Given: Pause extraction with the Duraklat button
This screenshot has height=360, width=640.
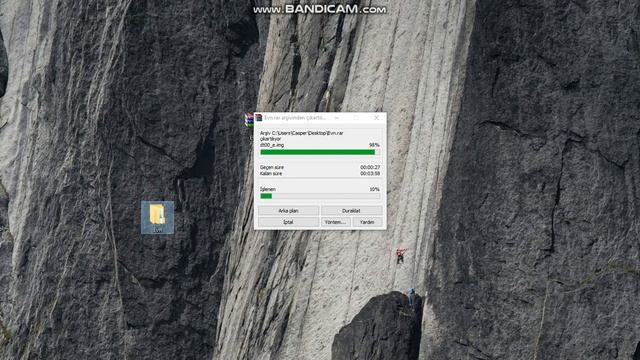Looking at the screenshot, I should click(351, 211).
